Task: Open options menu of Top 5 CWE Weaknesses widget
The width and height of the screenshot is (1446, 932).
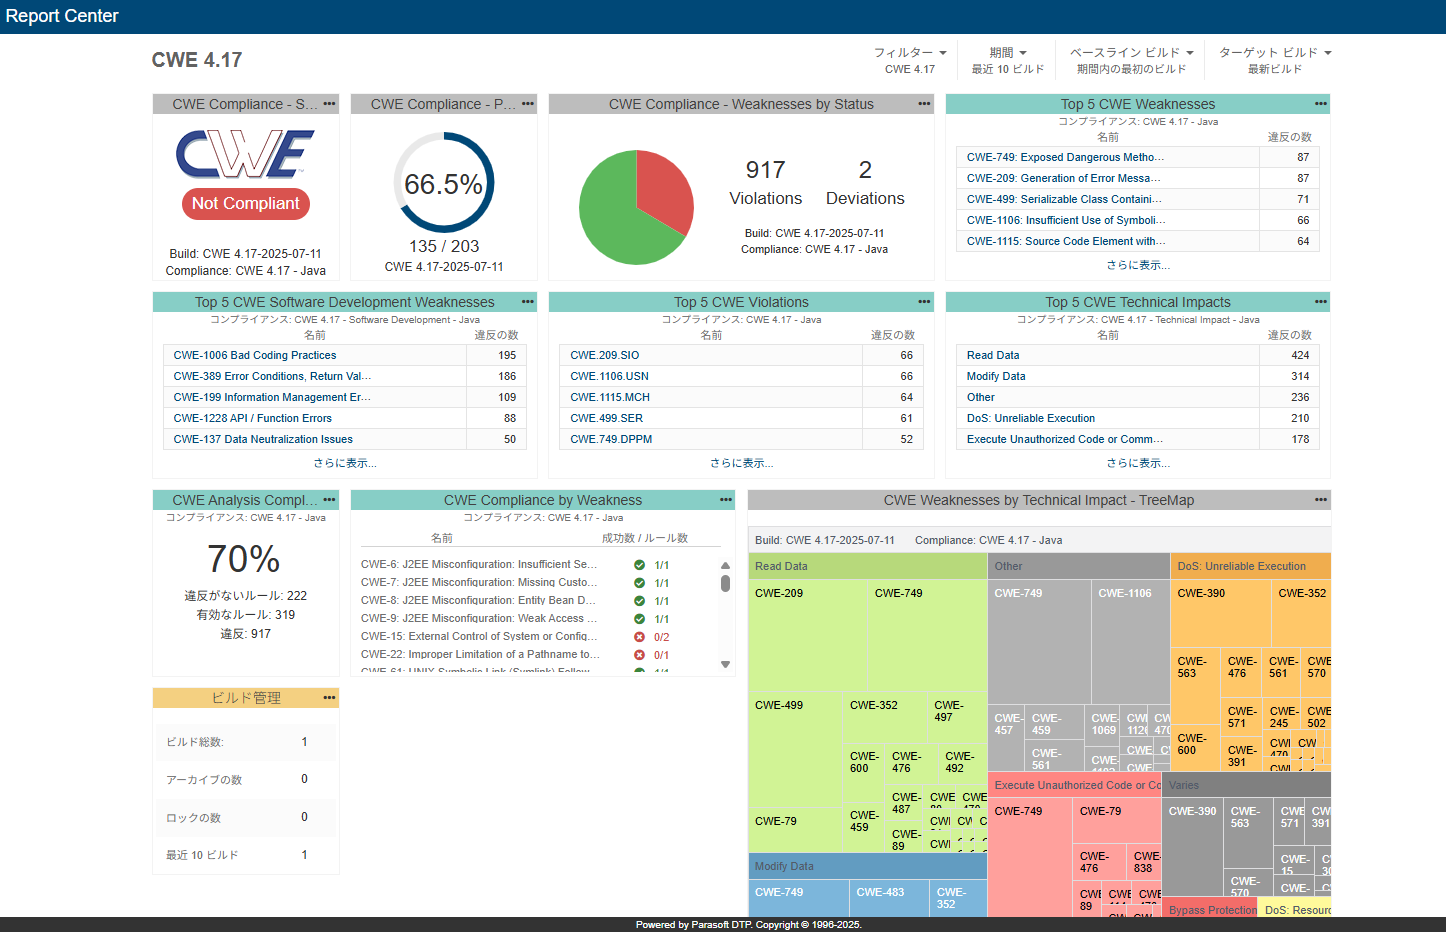Action: tap(1320, 104)
